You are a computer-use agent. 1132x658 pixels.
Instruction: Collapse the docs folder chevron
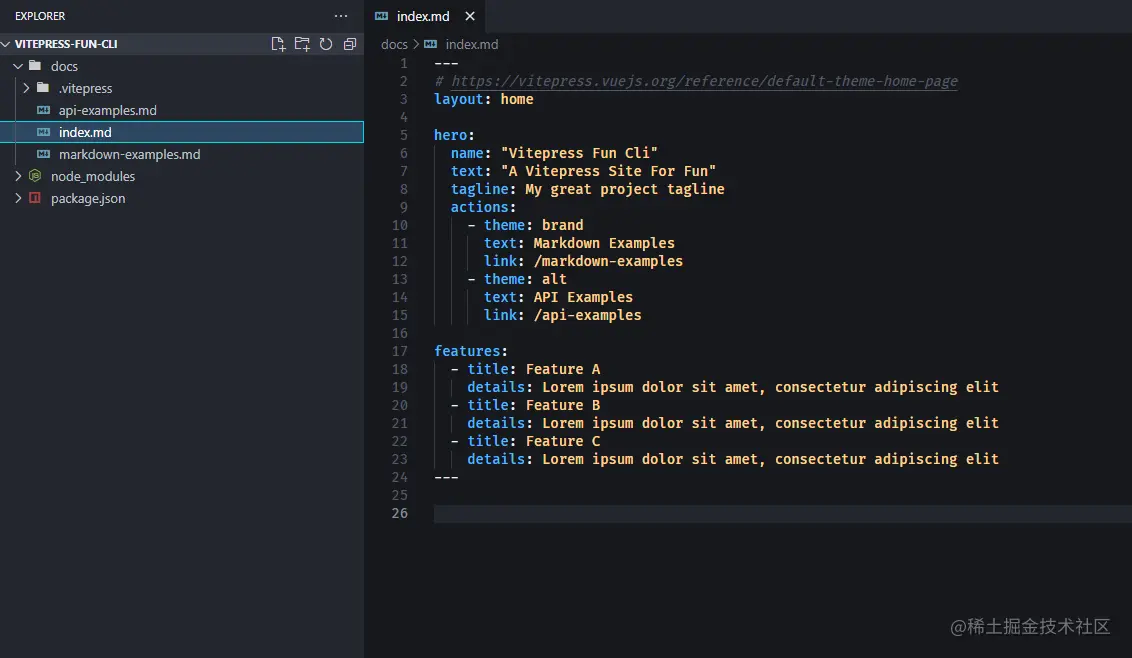tap(18, 66)
